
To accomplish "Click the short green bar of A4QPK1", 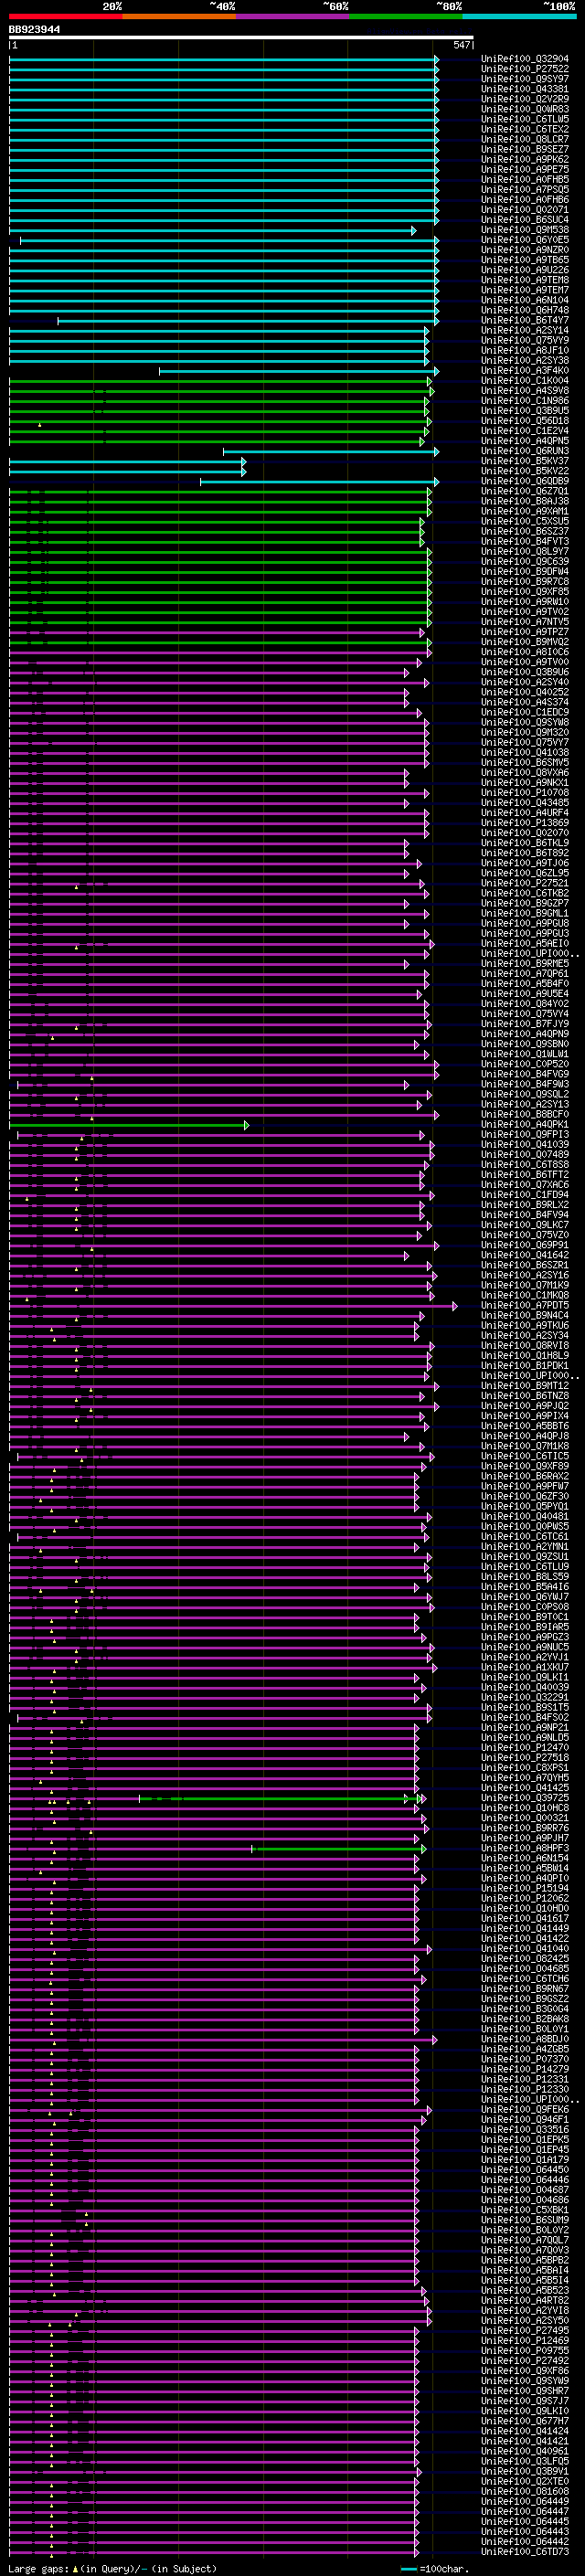I will (129, 1125).
